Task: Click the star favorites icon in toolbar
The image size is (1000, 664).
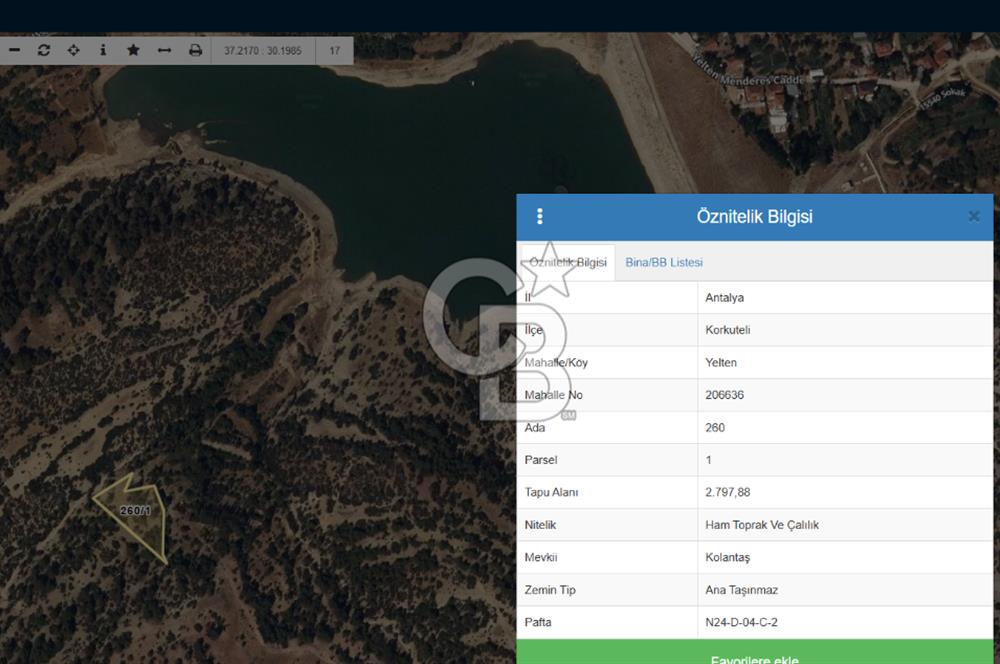Action: point(132,49)
